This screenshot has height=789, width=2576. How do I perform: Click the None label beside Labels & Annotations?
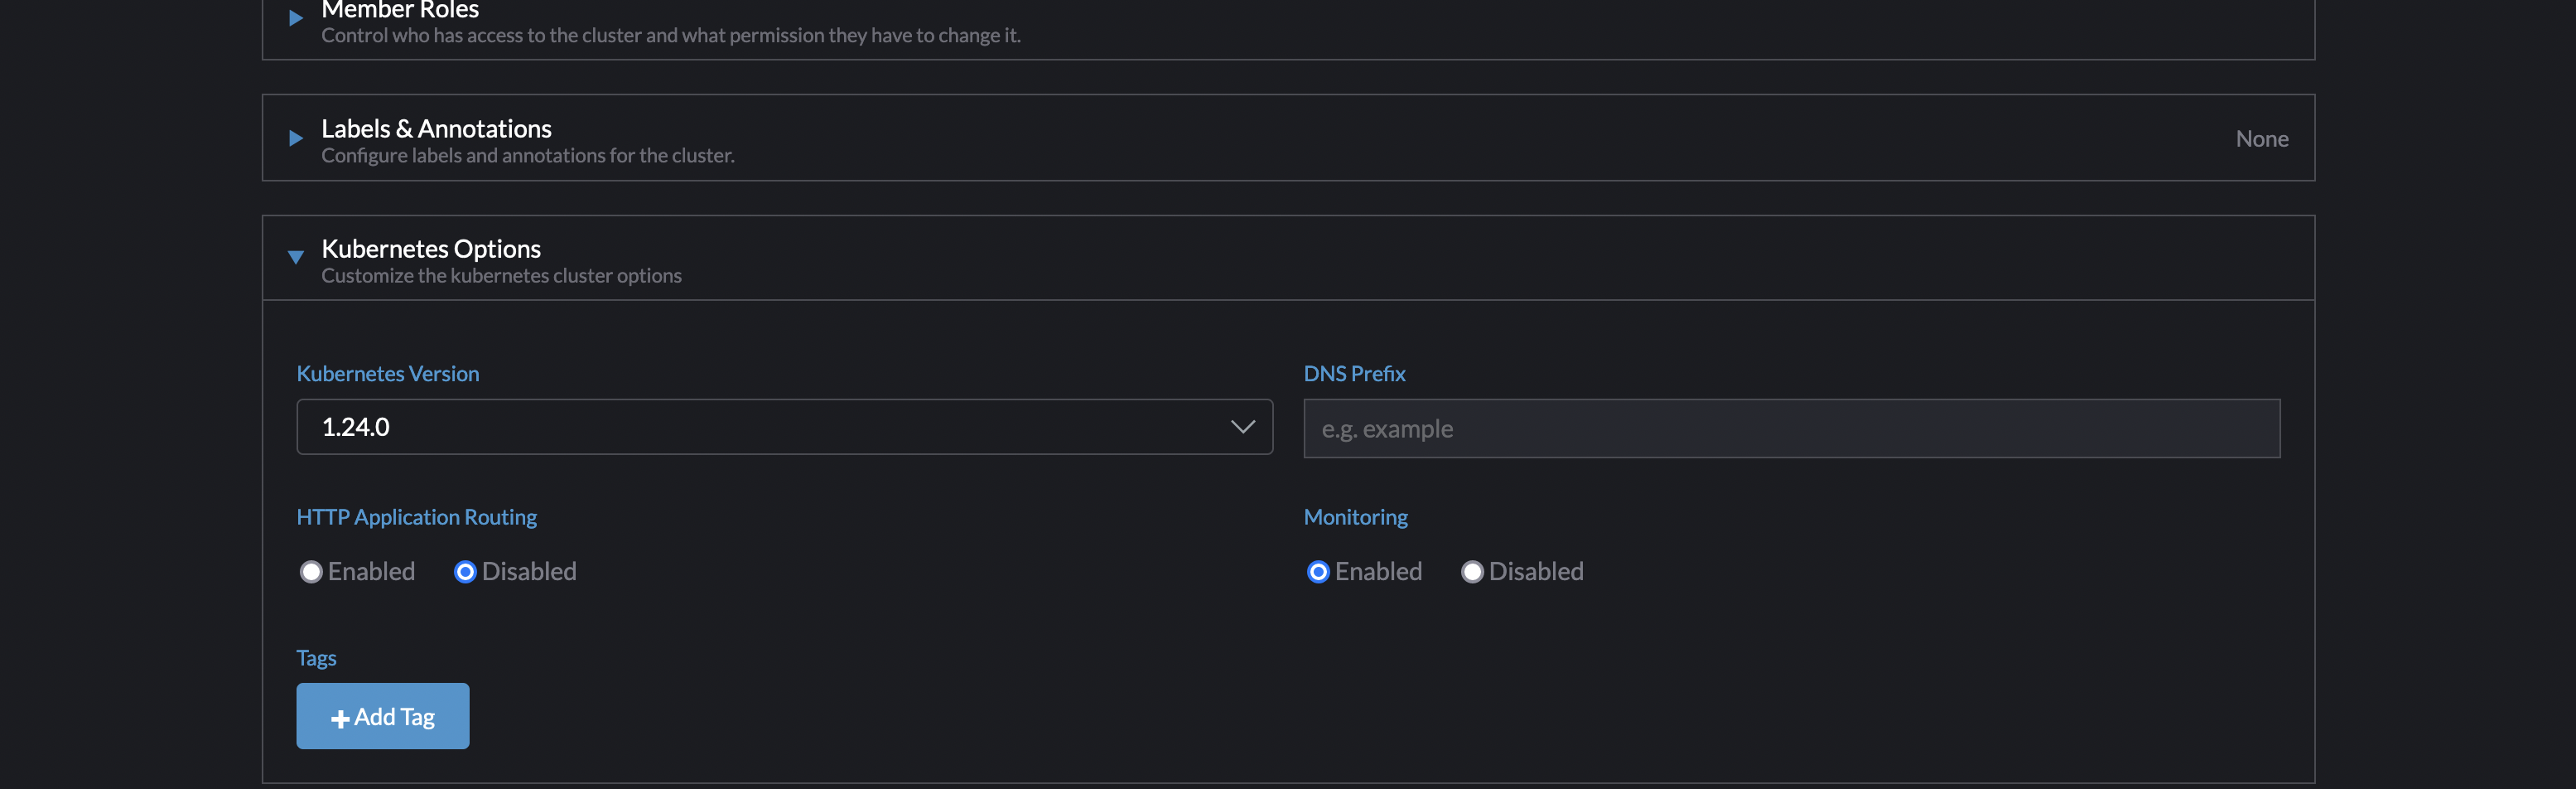pyautogui.click(x=2261, y=138)
